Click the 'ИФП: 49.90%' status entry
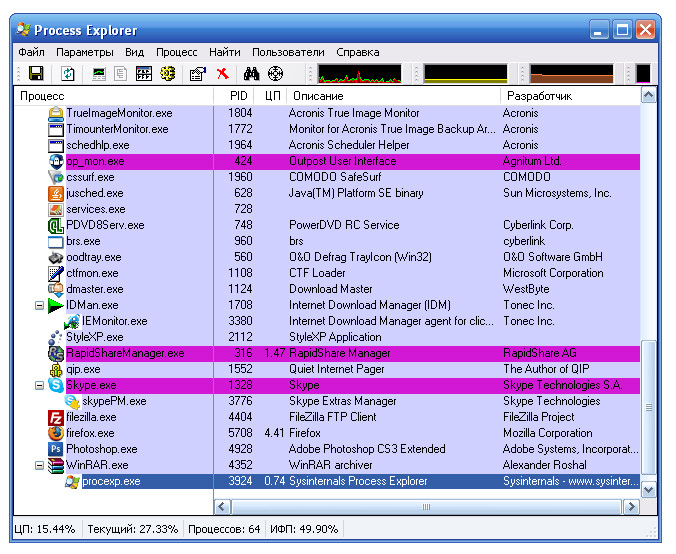This screenshot has width=676, height=554. (304, 529)
